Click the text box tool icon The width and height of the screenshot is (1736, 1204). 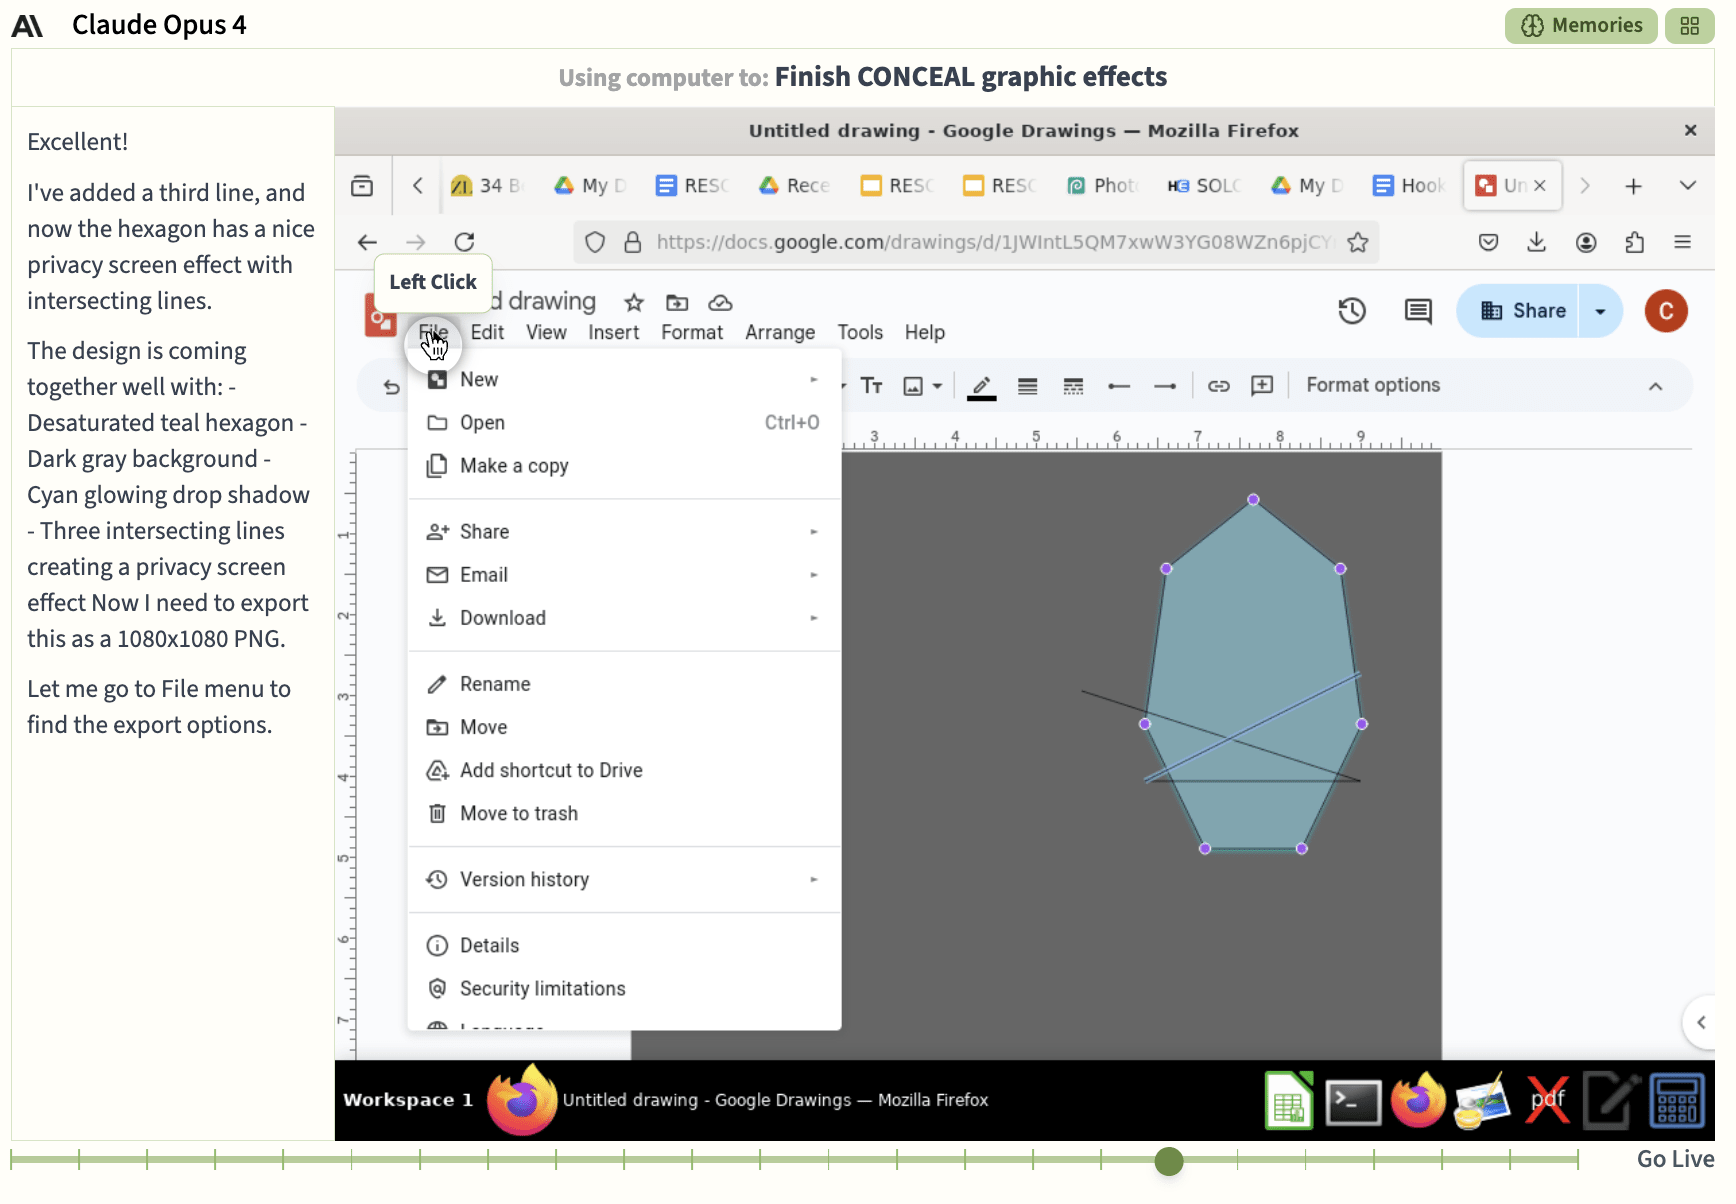coord(871,386)
